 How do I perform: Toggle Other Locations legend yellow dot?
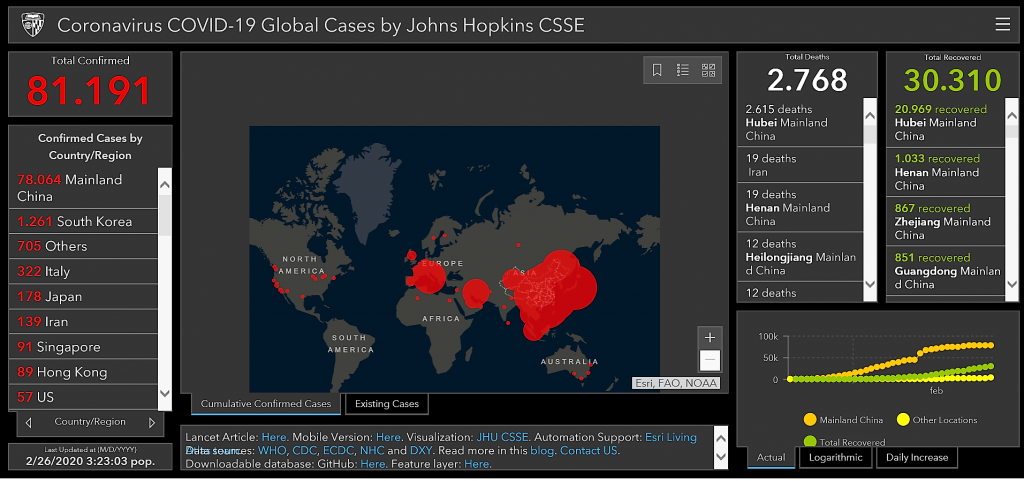[903, 420]
